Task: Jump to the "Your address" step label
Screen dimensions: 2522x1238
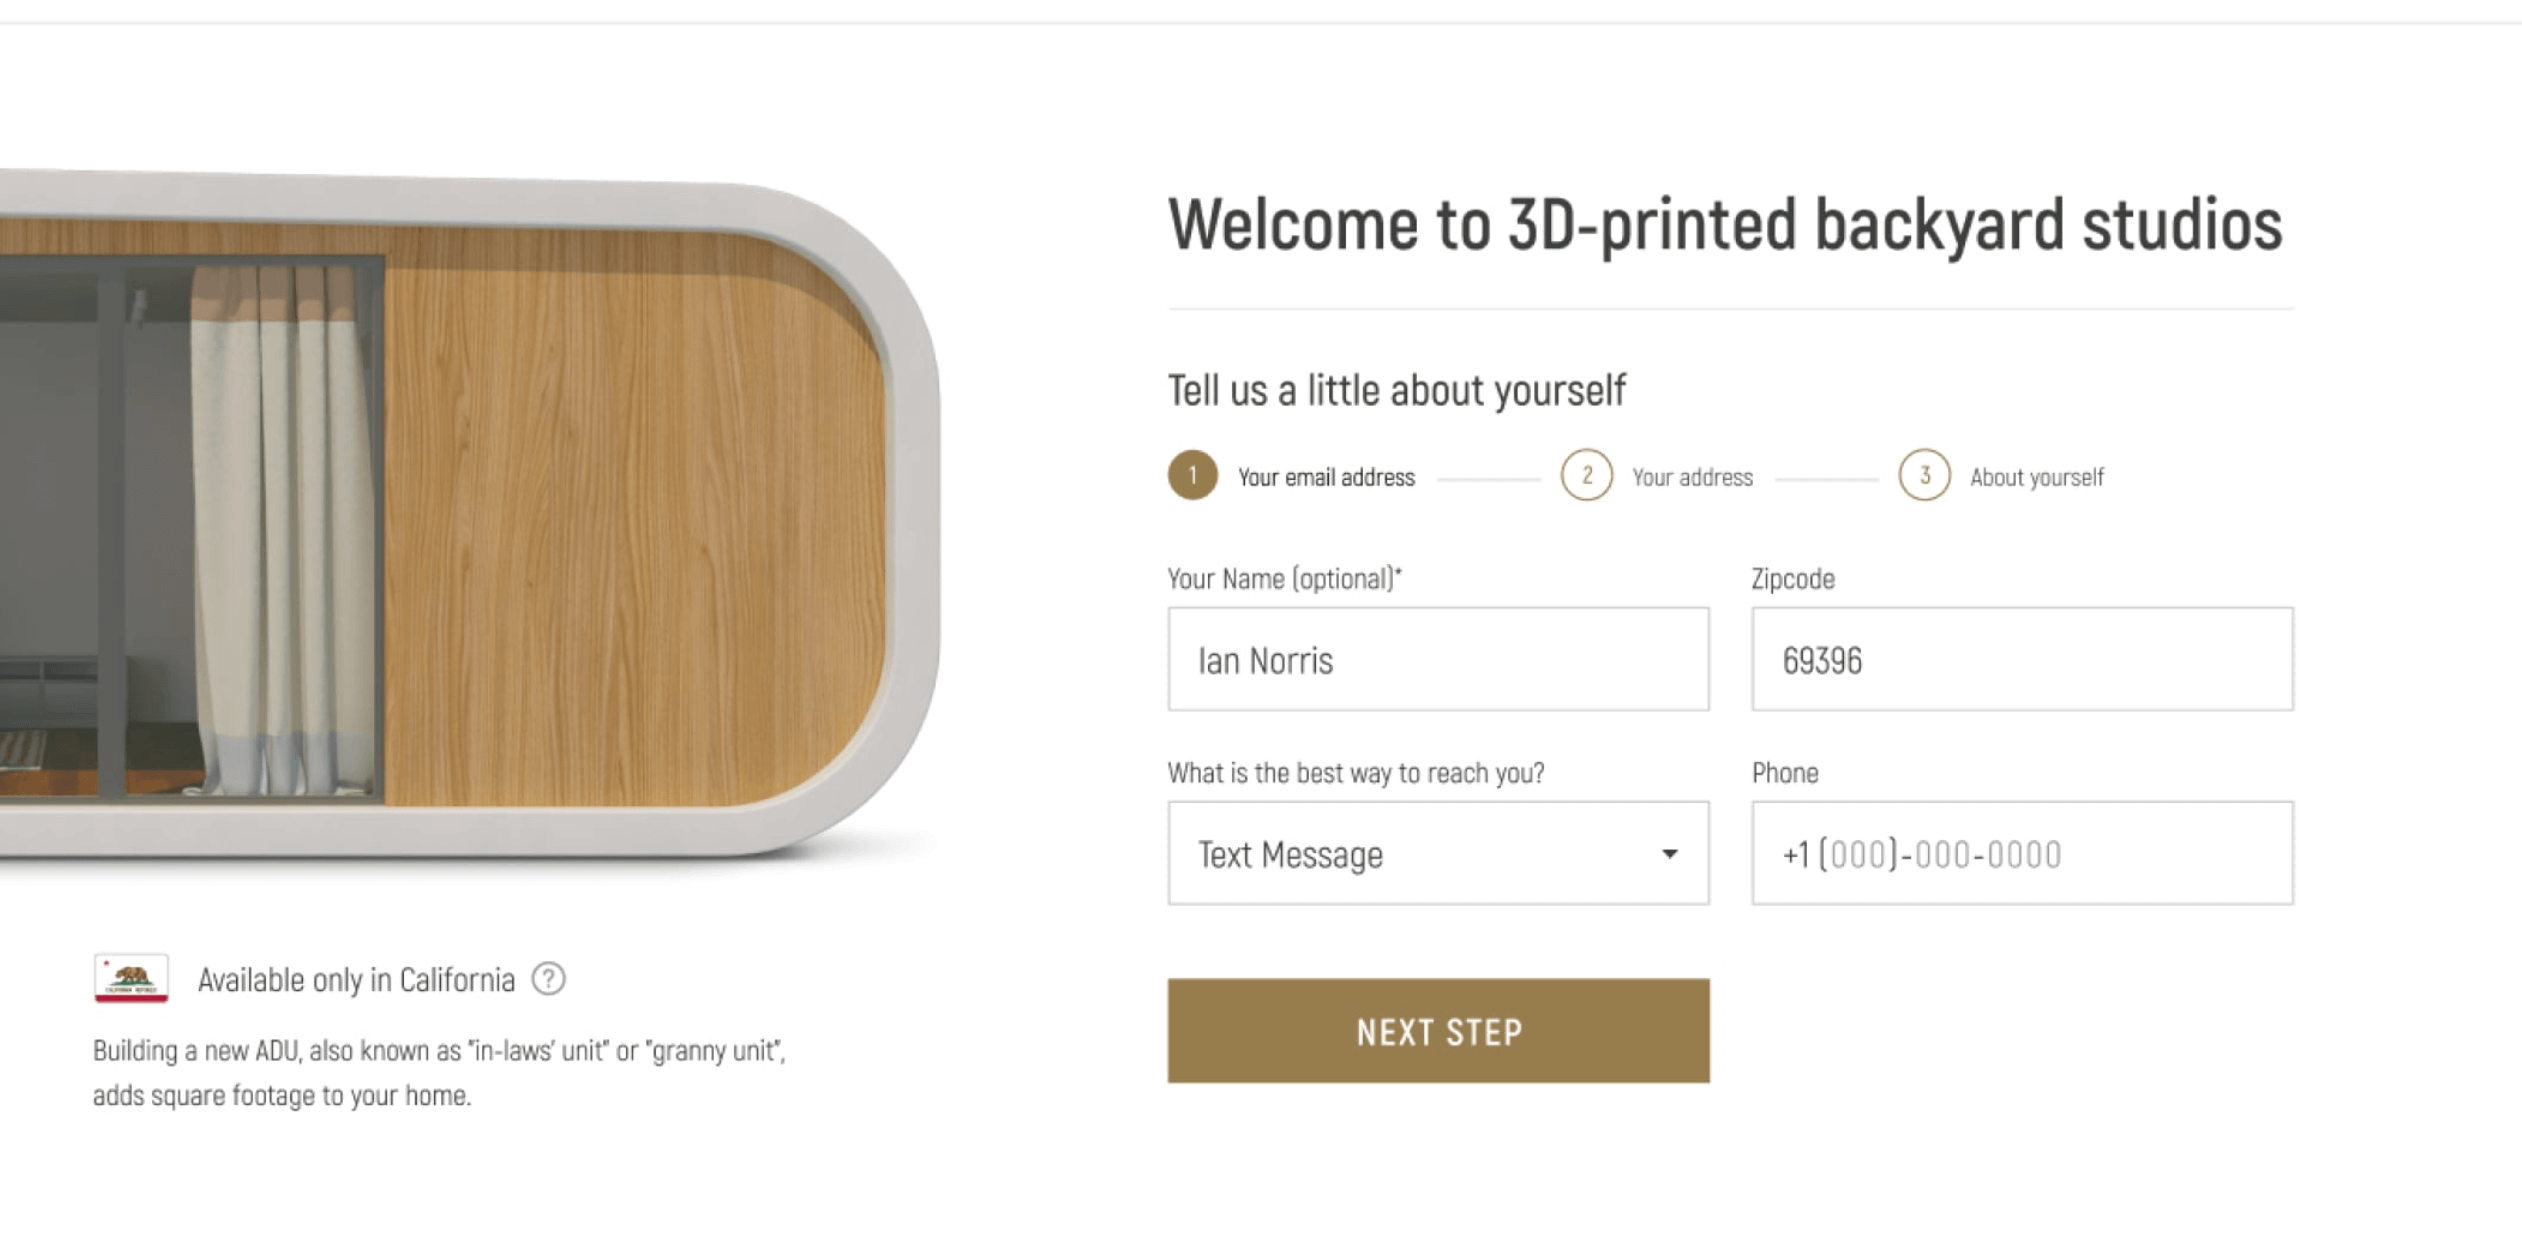Action: (1692, 478)
